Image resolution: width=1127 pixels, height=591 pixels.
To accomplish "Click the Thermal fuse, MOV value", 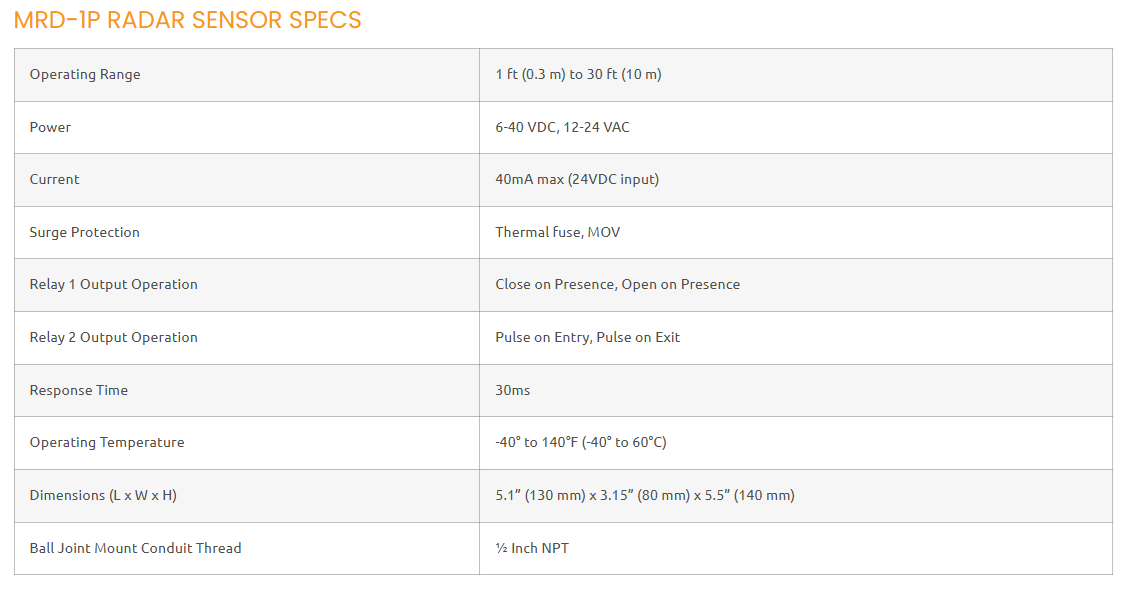I will tap(558, 232).
